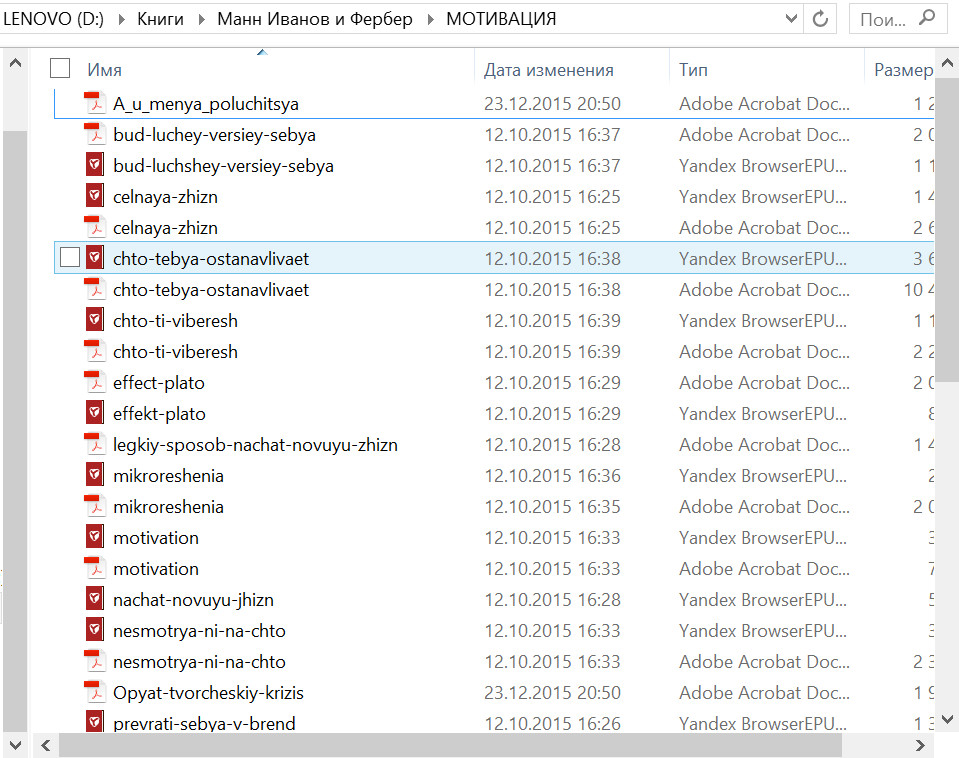Sort files by Дата изменения column
Image resolution: width=959 pixels, height=758 pixels.
pos(548,70)
